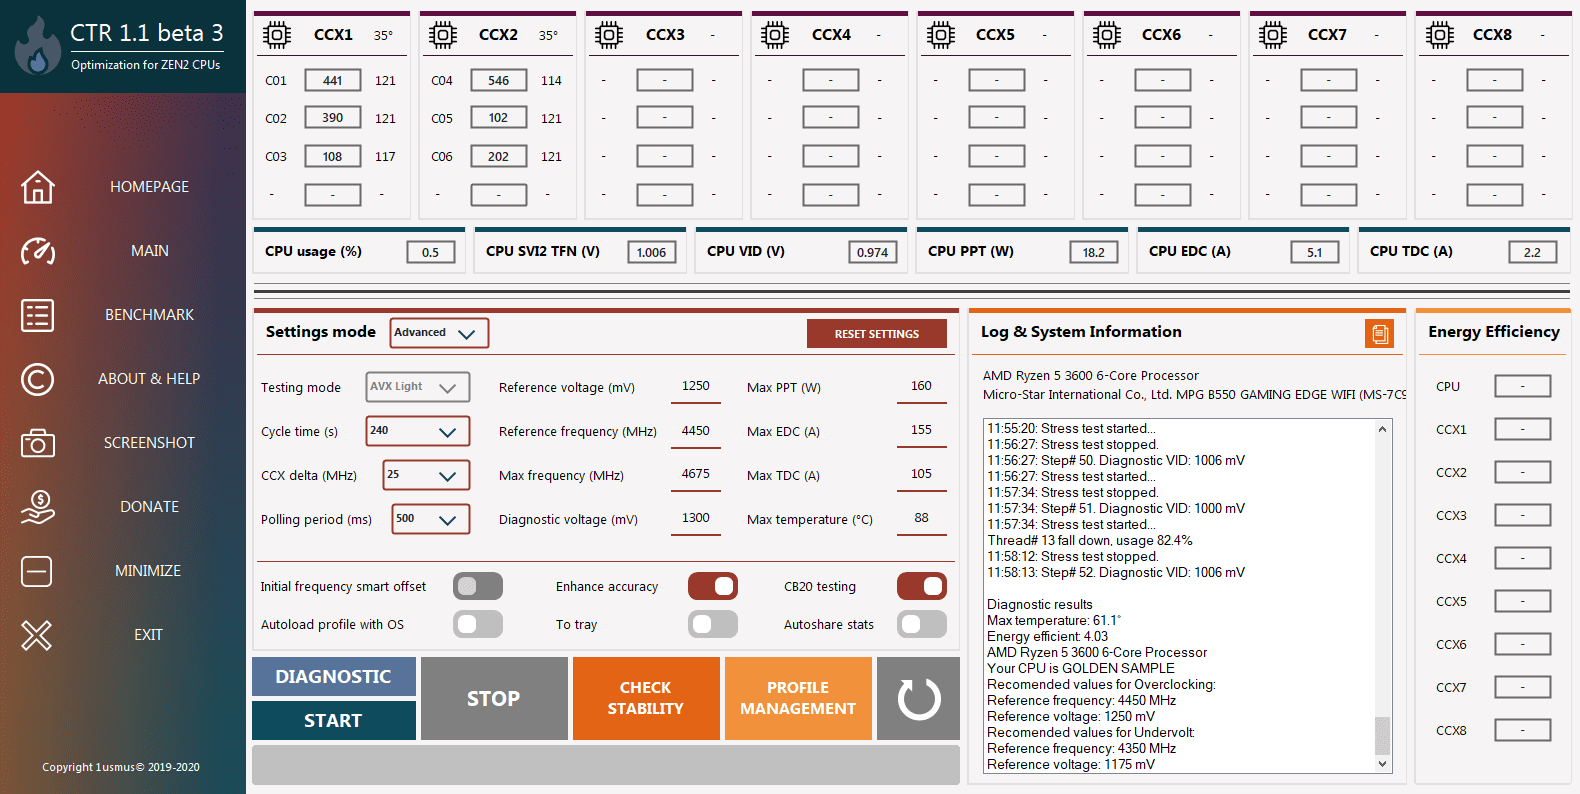Click the C04 core value 546 box
This screenshot has width=1580, height=794.
pos(499,80)
